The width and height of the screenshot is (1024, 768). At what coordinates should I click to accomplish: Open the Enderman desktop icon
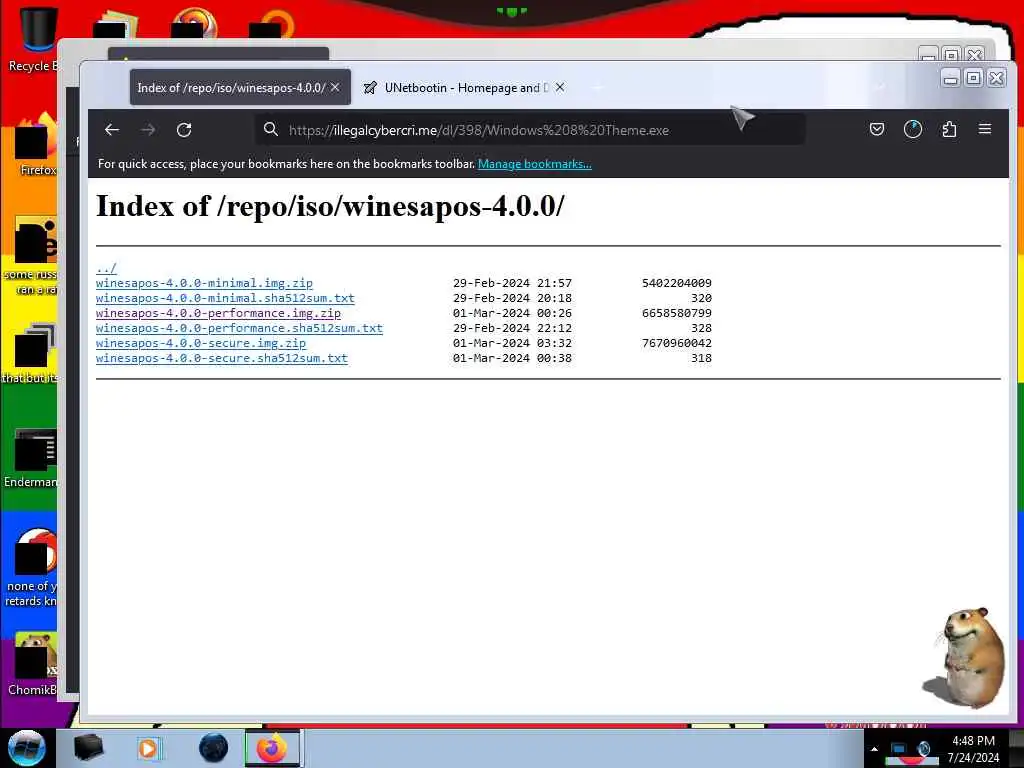[x=31, y=459]
